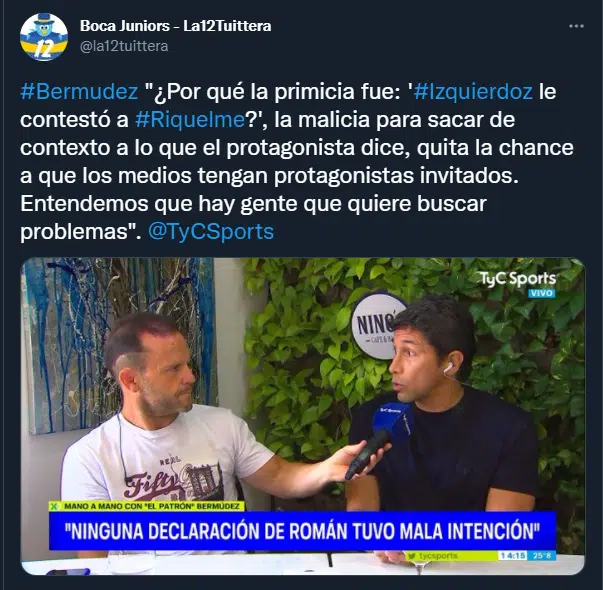Click the "MANO A MANO CON EL PATRÓN" label
Image resolution: width=603 pixels, height=590 pixels.
coord(152,506)
